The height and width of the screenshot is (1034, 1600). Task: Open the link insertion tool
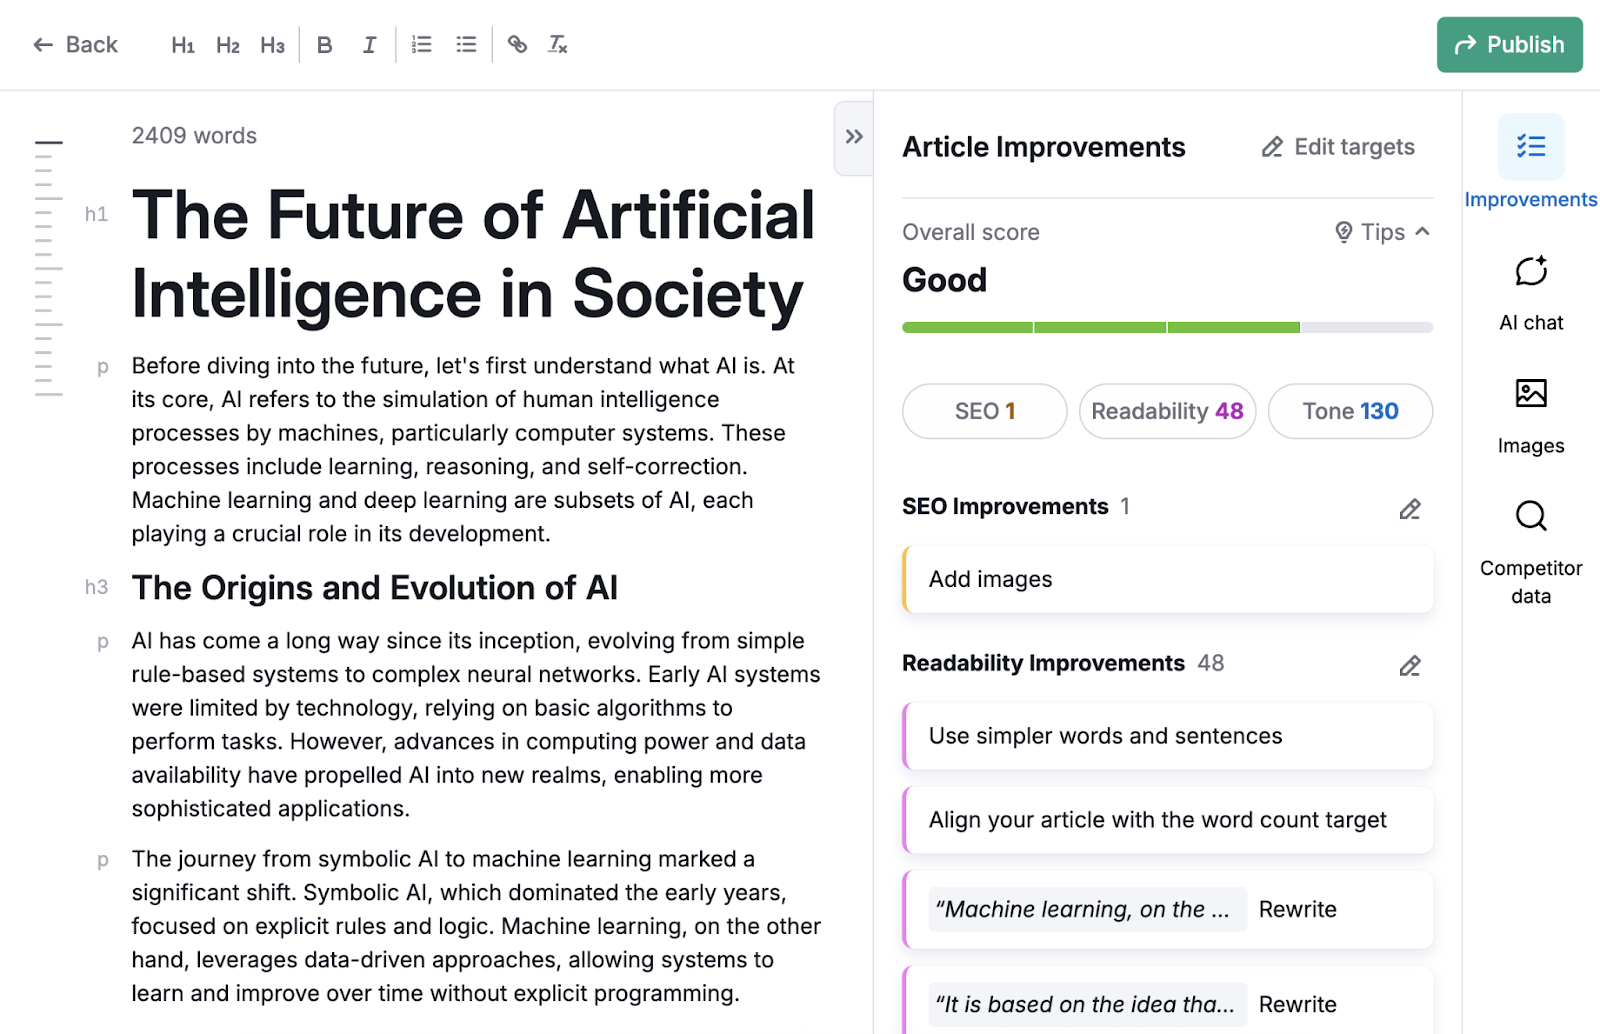517,44
